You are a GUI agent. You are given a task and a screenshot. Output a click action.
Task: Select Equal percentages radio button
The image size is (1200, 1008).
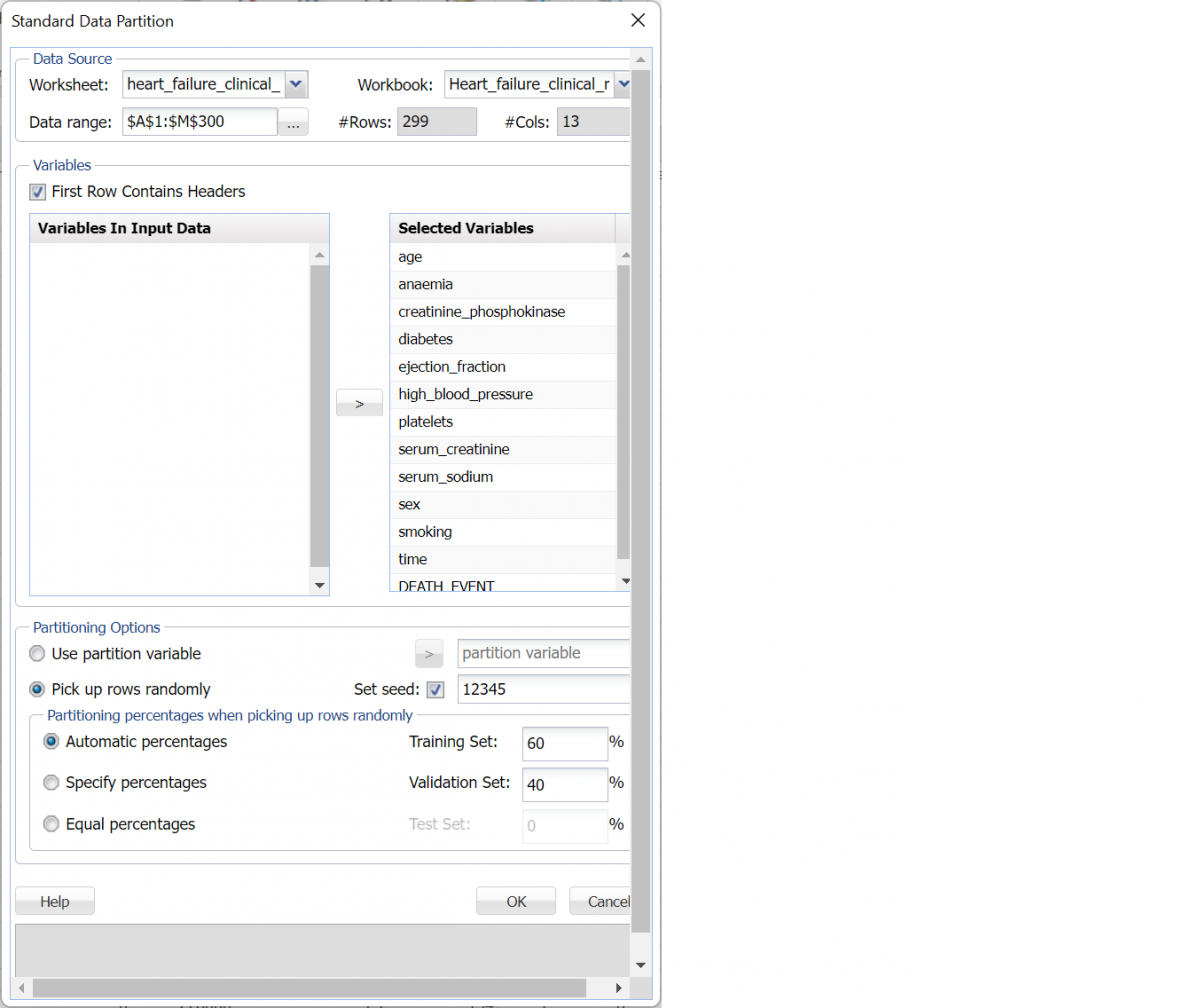(x=52, y=825)
